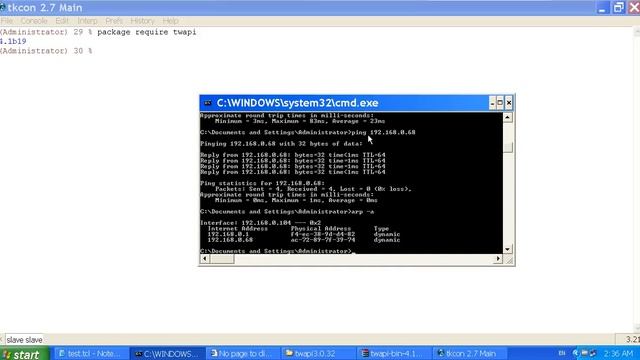The width and height of the screenshot is (640, 360).
Task: Open the File menu in tkcon
Action: [7, 21]
